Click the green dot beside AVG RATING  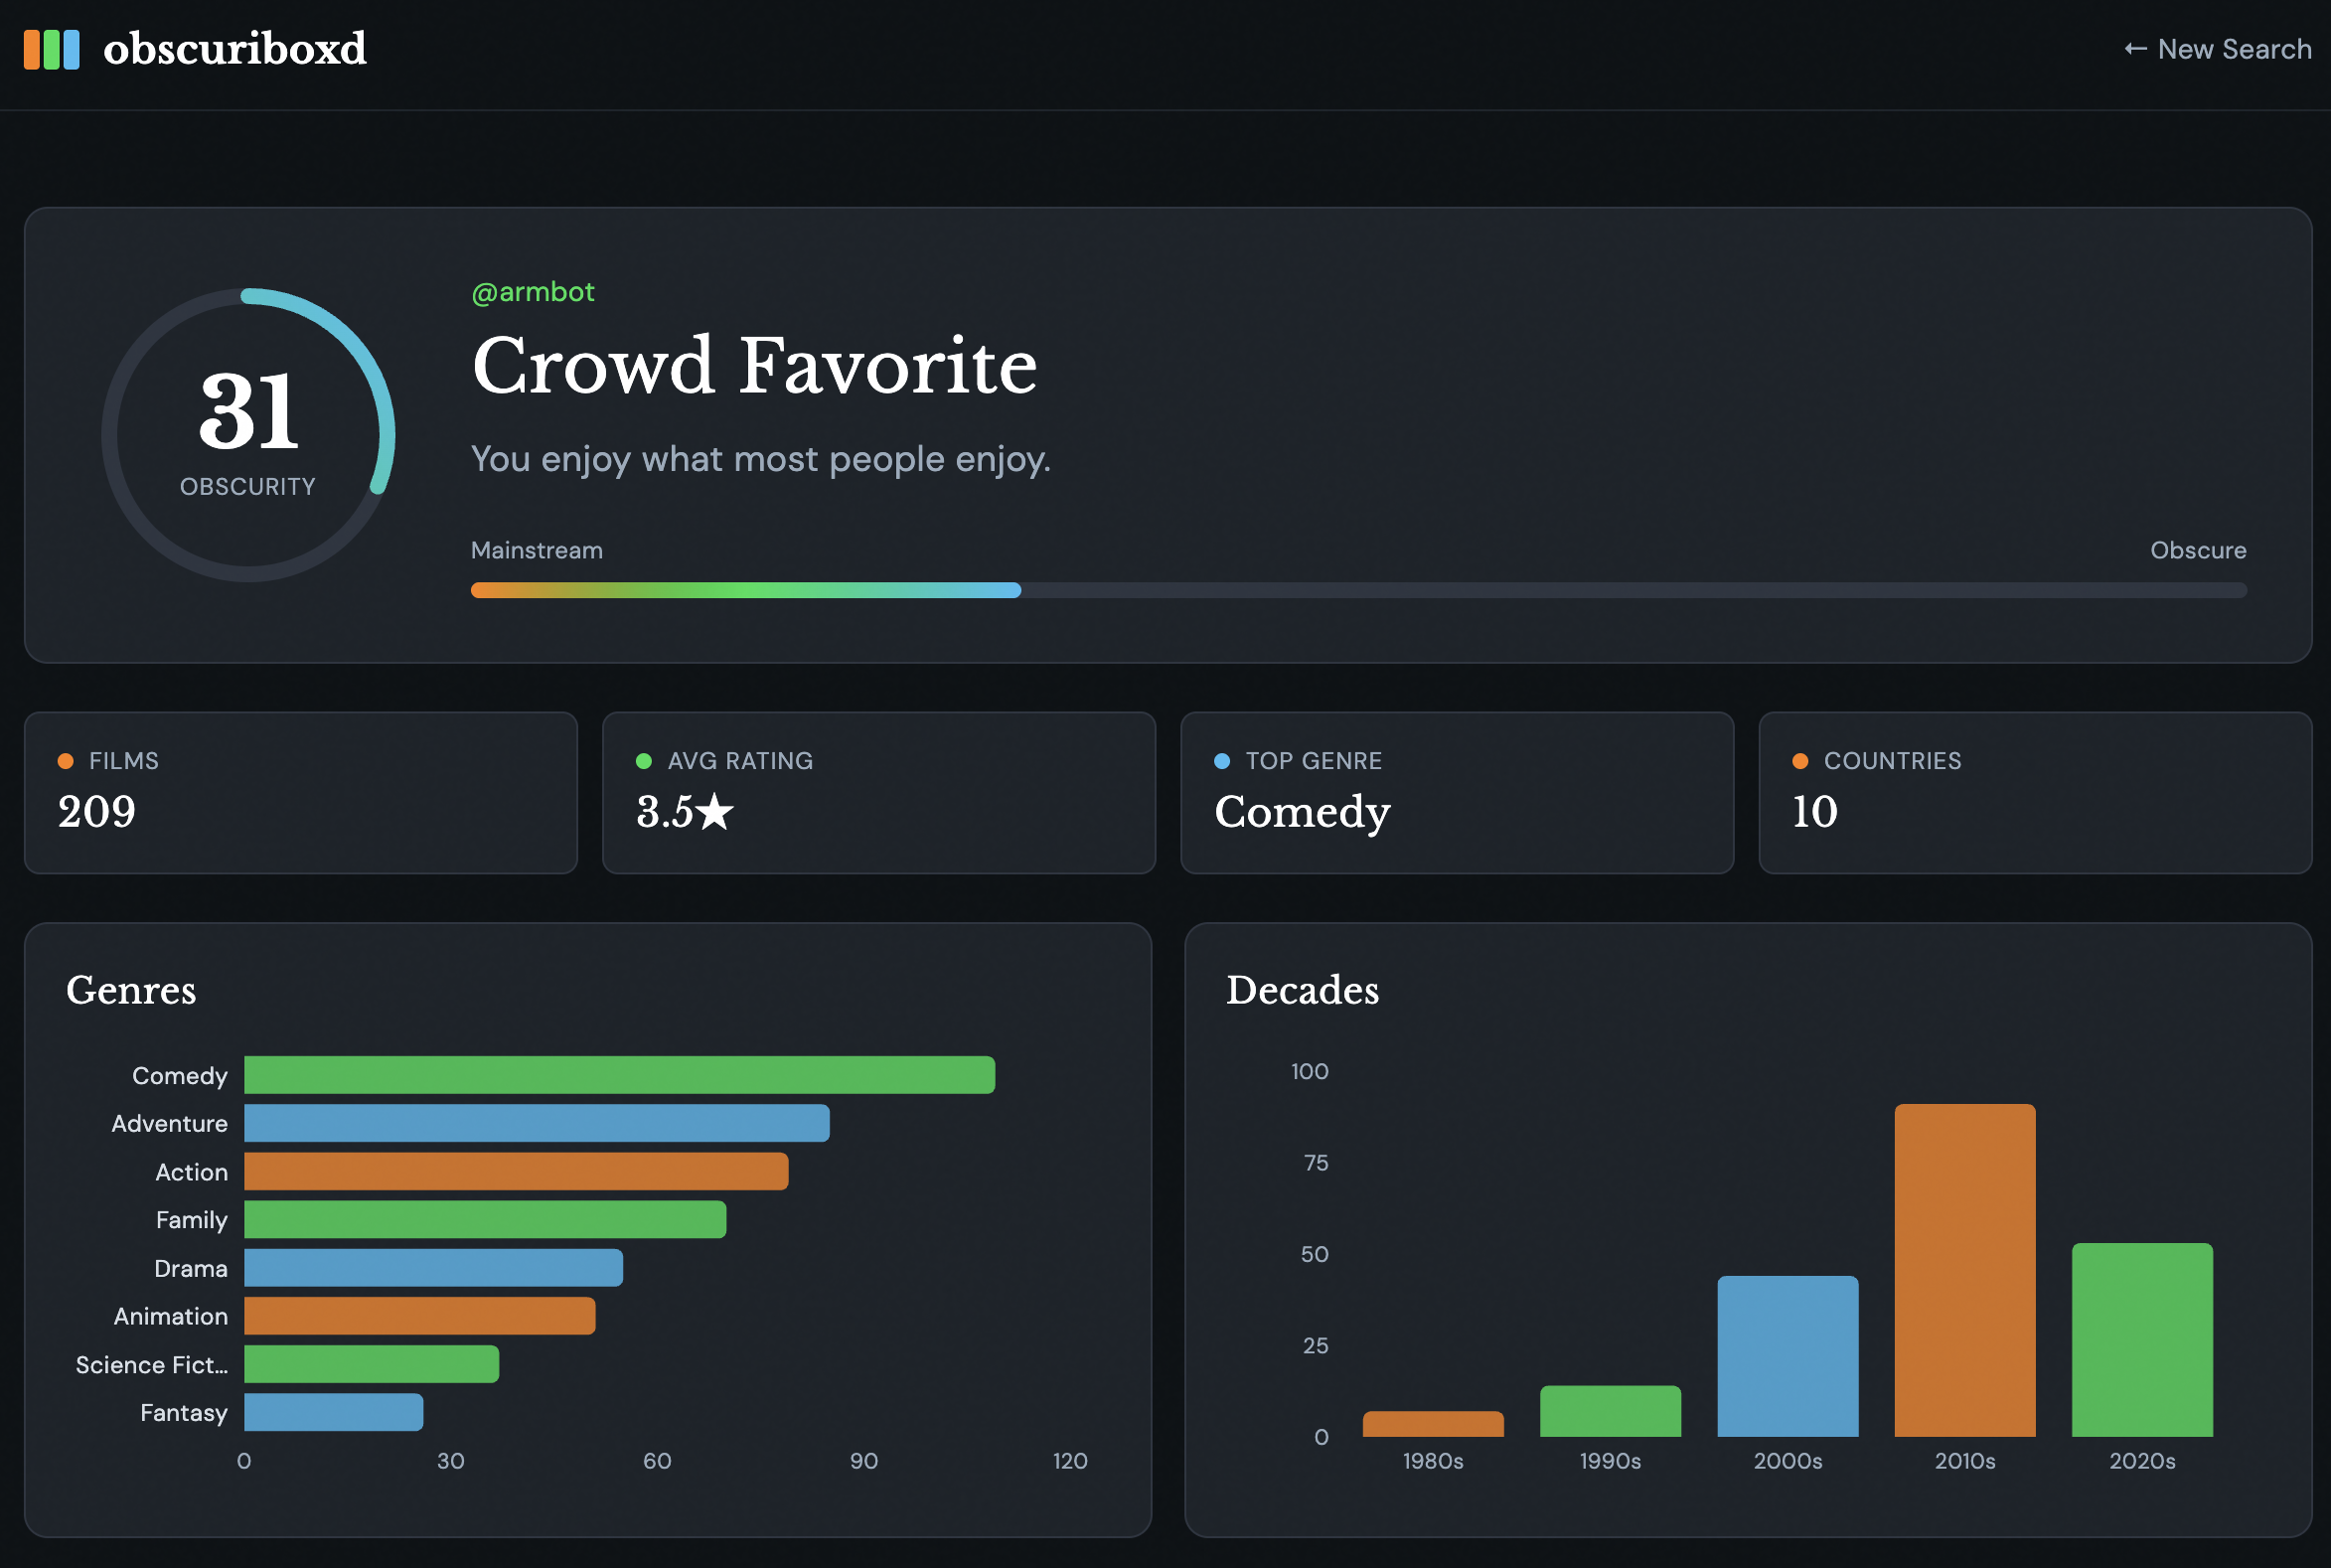coord(644,761)
